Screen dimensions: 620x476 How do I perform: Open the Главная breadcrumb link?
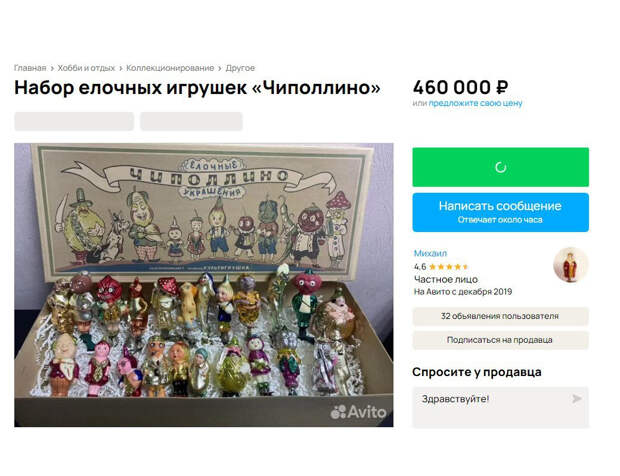(x=30, y=68)
